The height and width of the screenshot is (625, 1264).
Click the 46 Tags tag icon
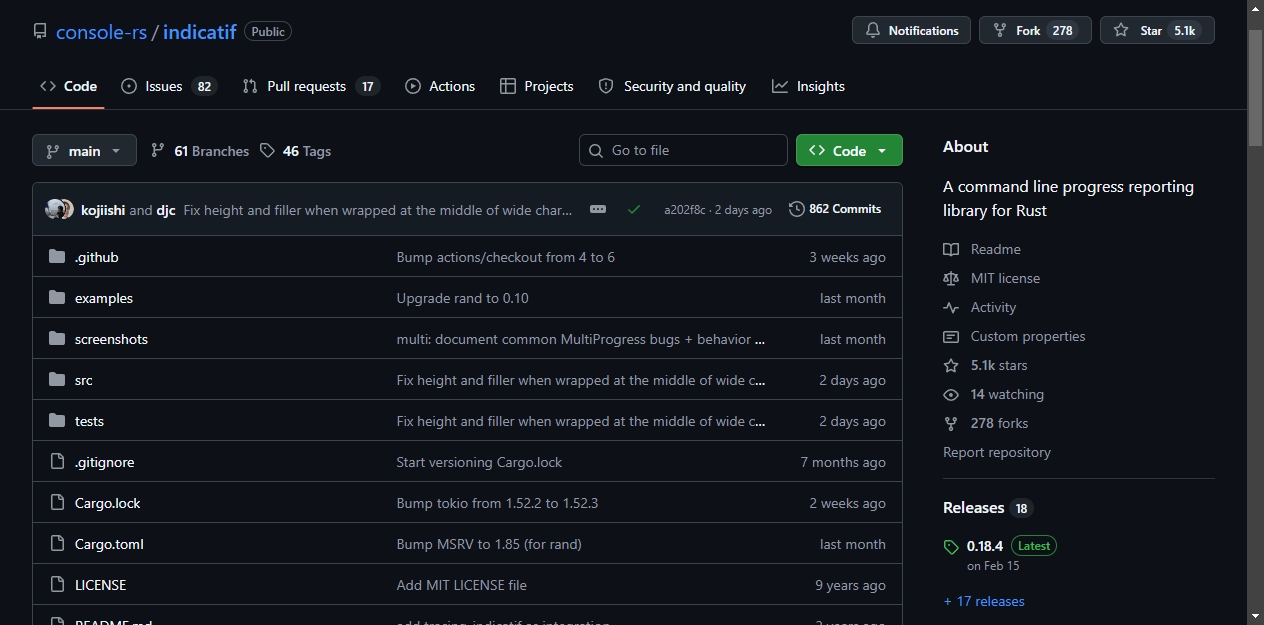(267, 151)
